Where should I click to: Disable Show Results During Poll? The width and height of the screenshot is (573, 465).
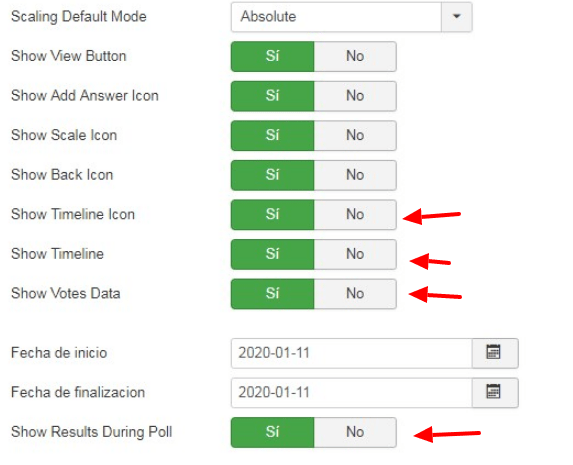[x=355, y=432]
